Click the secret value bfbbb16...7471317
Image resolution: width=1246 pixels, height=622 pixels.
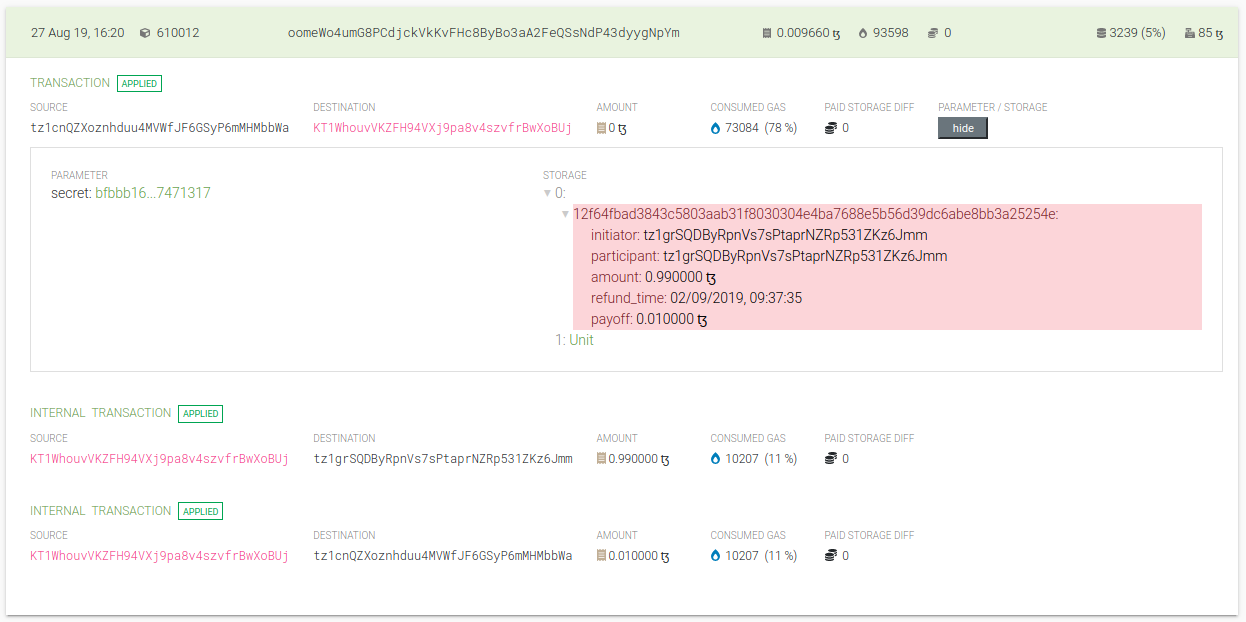(153, 193)
